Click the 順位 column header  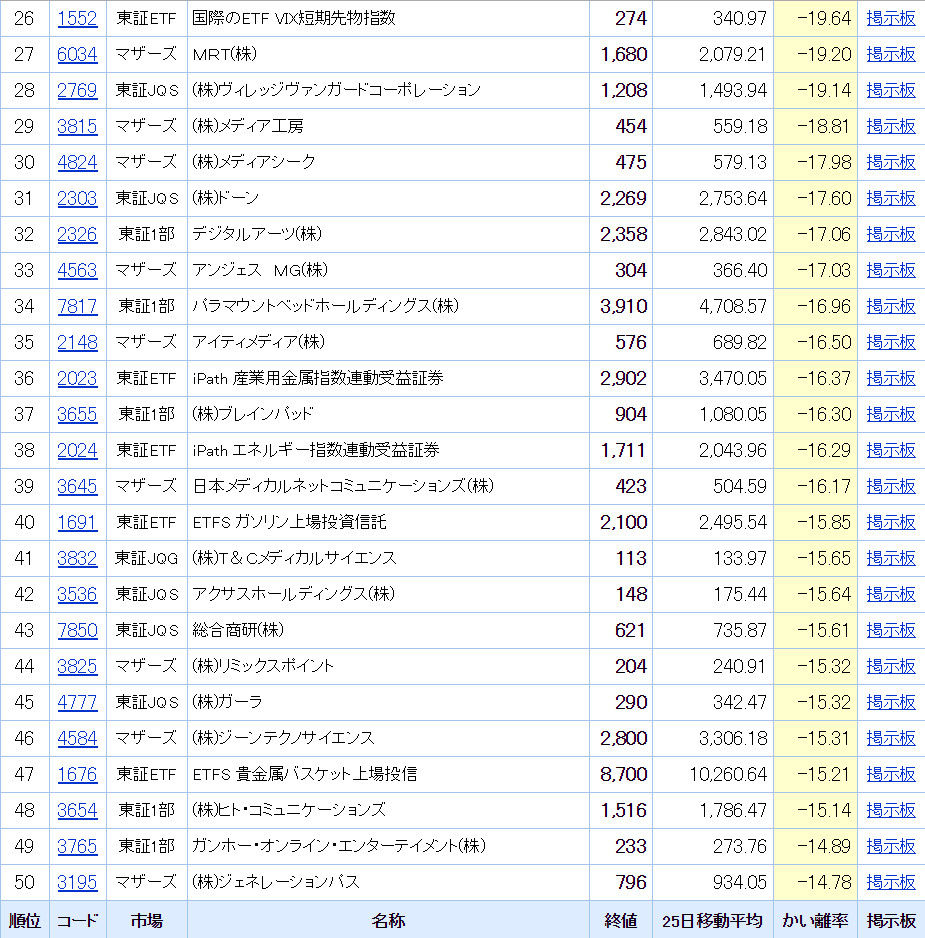point(25,920)
